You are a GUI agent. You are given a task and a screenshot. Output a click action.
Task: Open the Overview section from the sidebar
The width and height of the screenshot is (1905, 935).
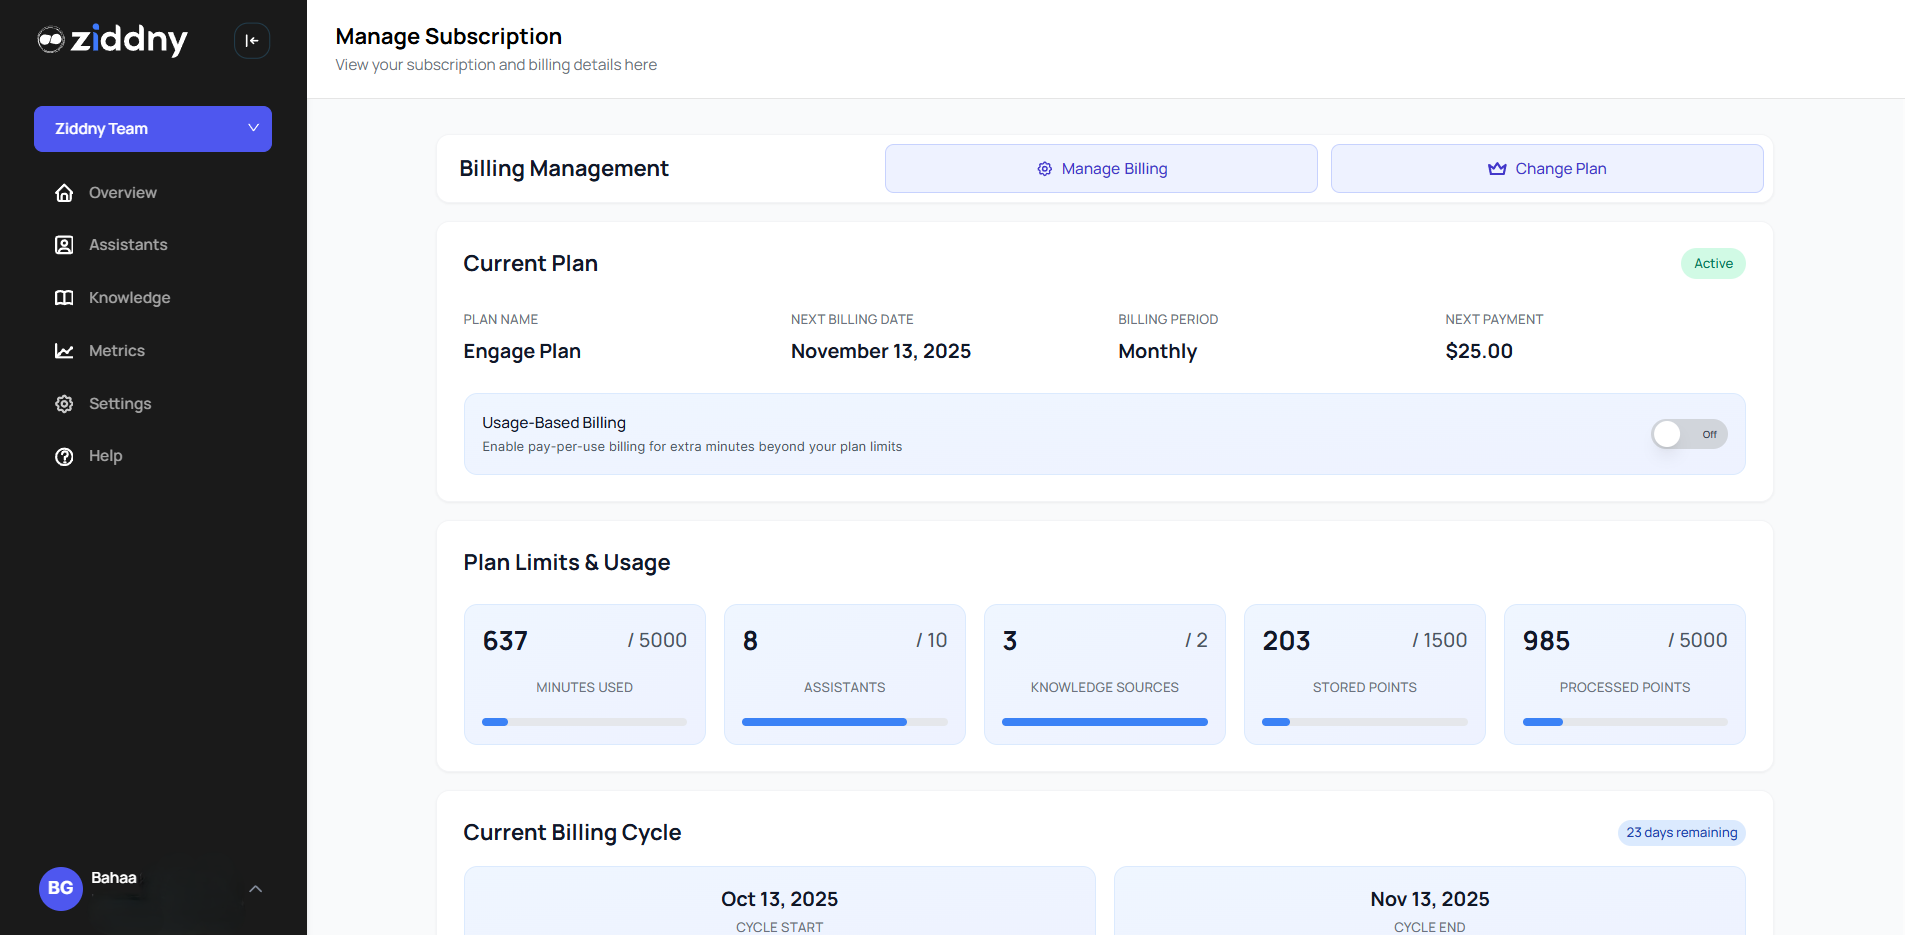coord(122,192)
